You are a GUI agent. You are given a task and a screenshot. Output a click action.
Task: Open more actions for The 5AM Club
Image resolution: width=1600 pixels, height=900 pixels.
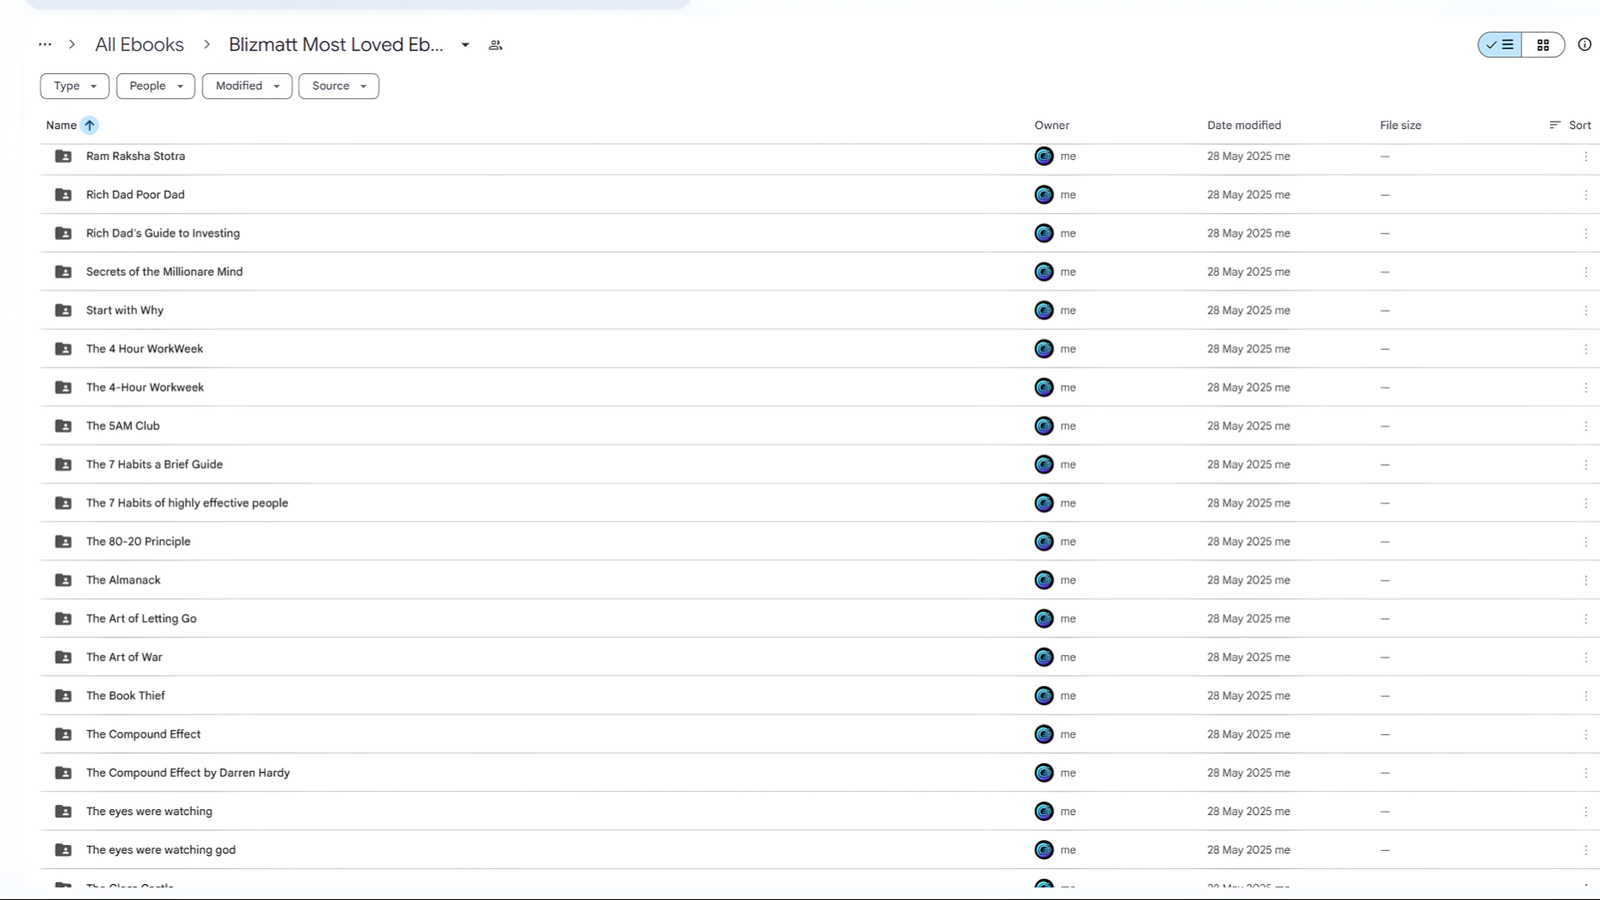tap(1585, 426)
